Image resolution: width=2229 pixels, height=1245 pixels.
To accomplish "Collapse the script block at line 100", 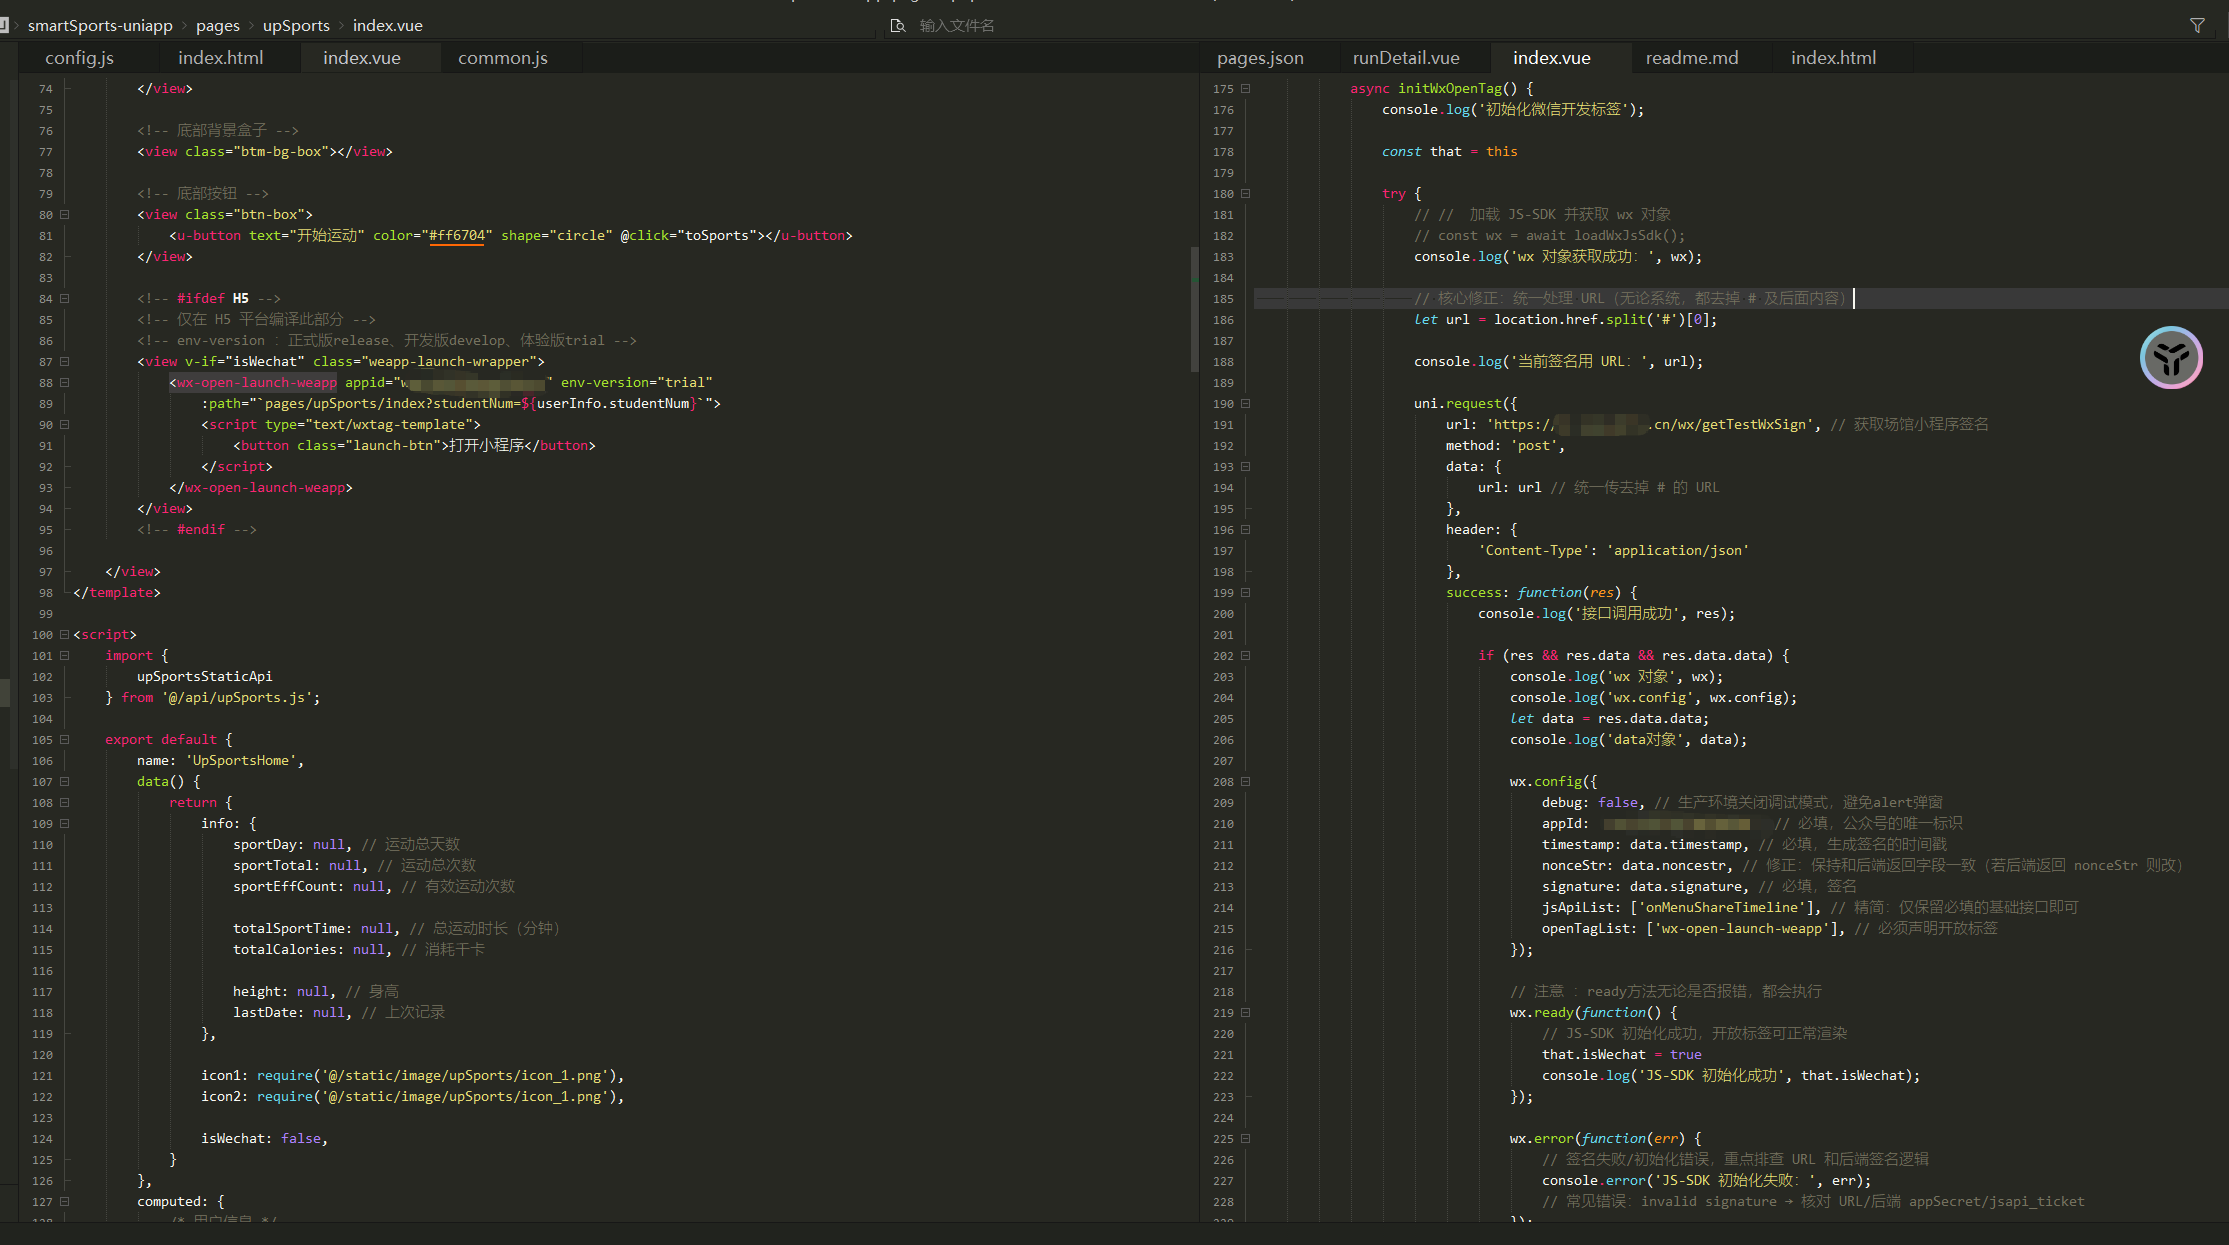I will pos(64,635).
